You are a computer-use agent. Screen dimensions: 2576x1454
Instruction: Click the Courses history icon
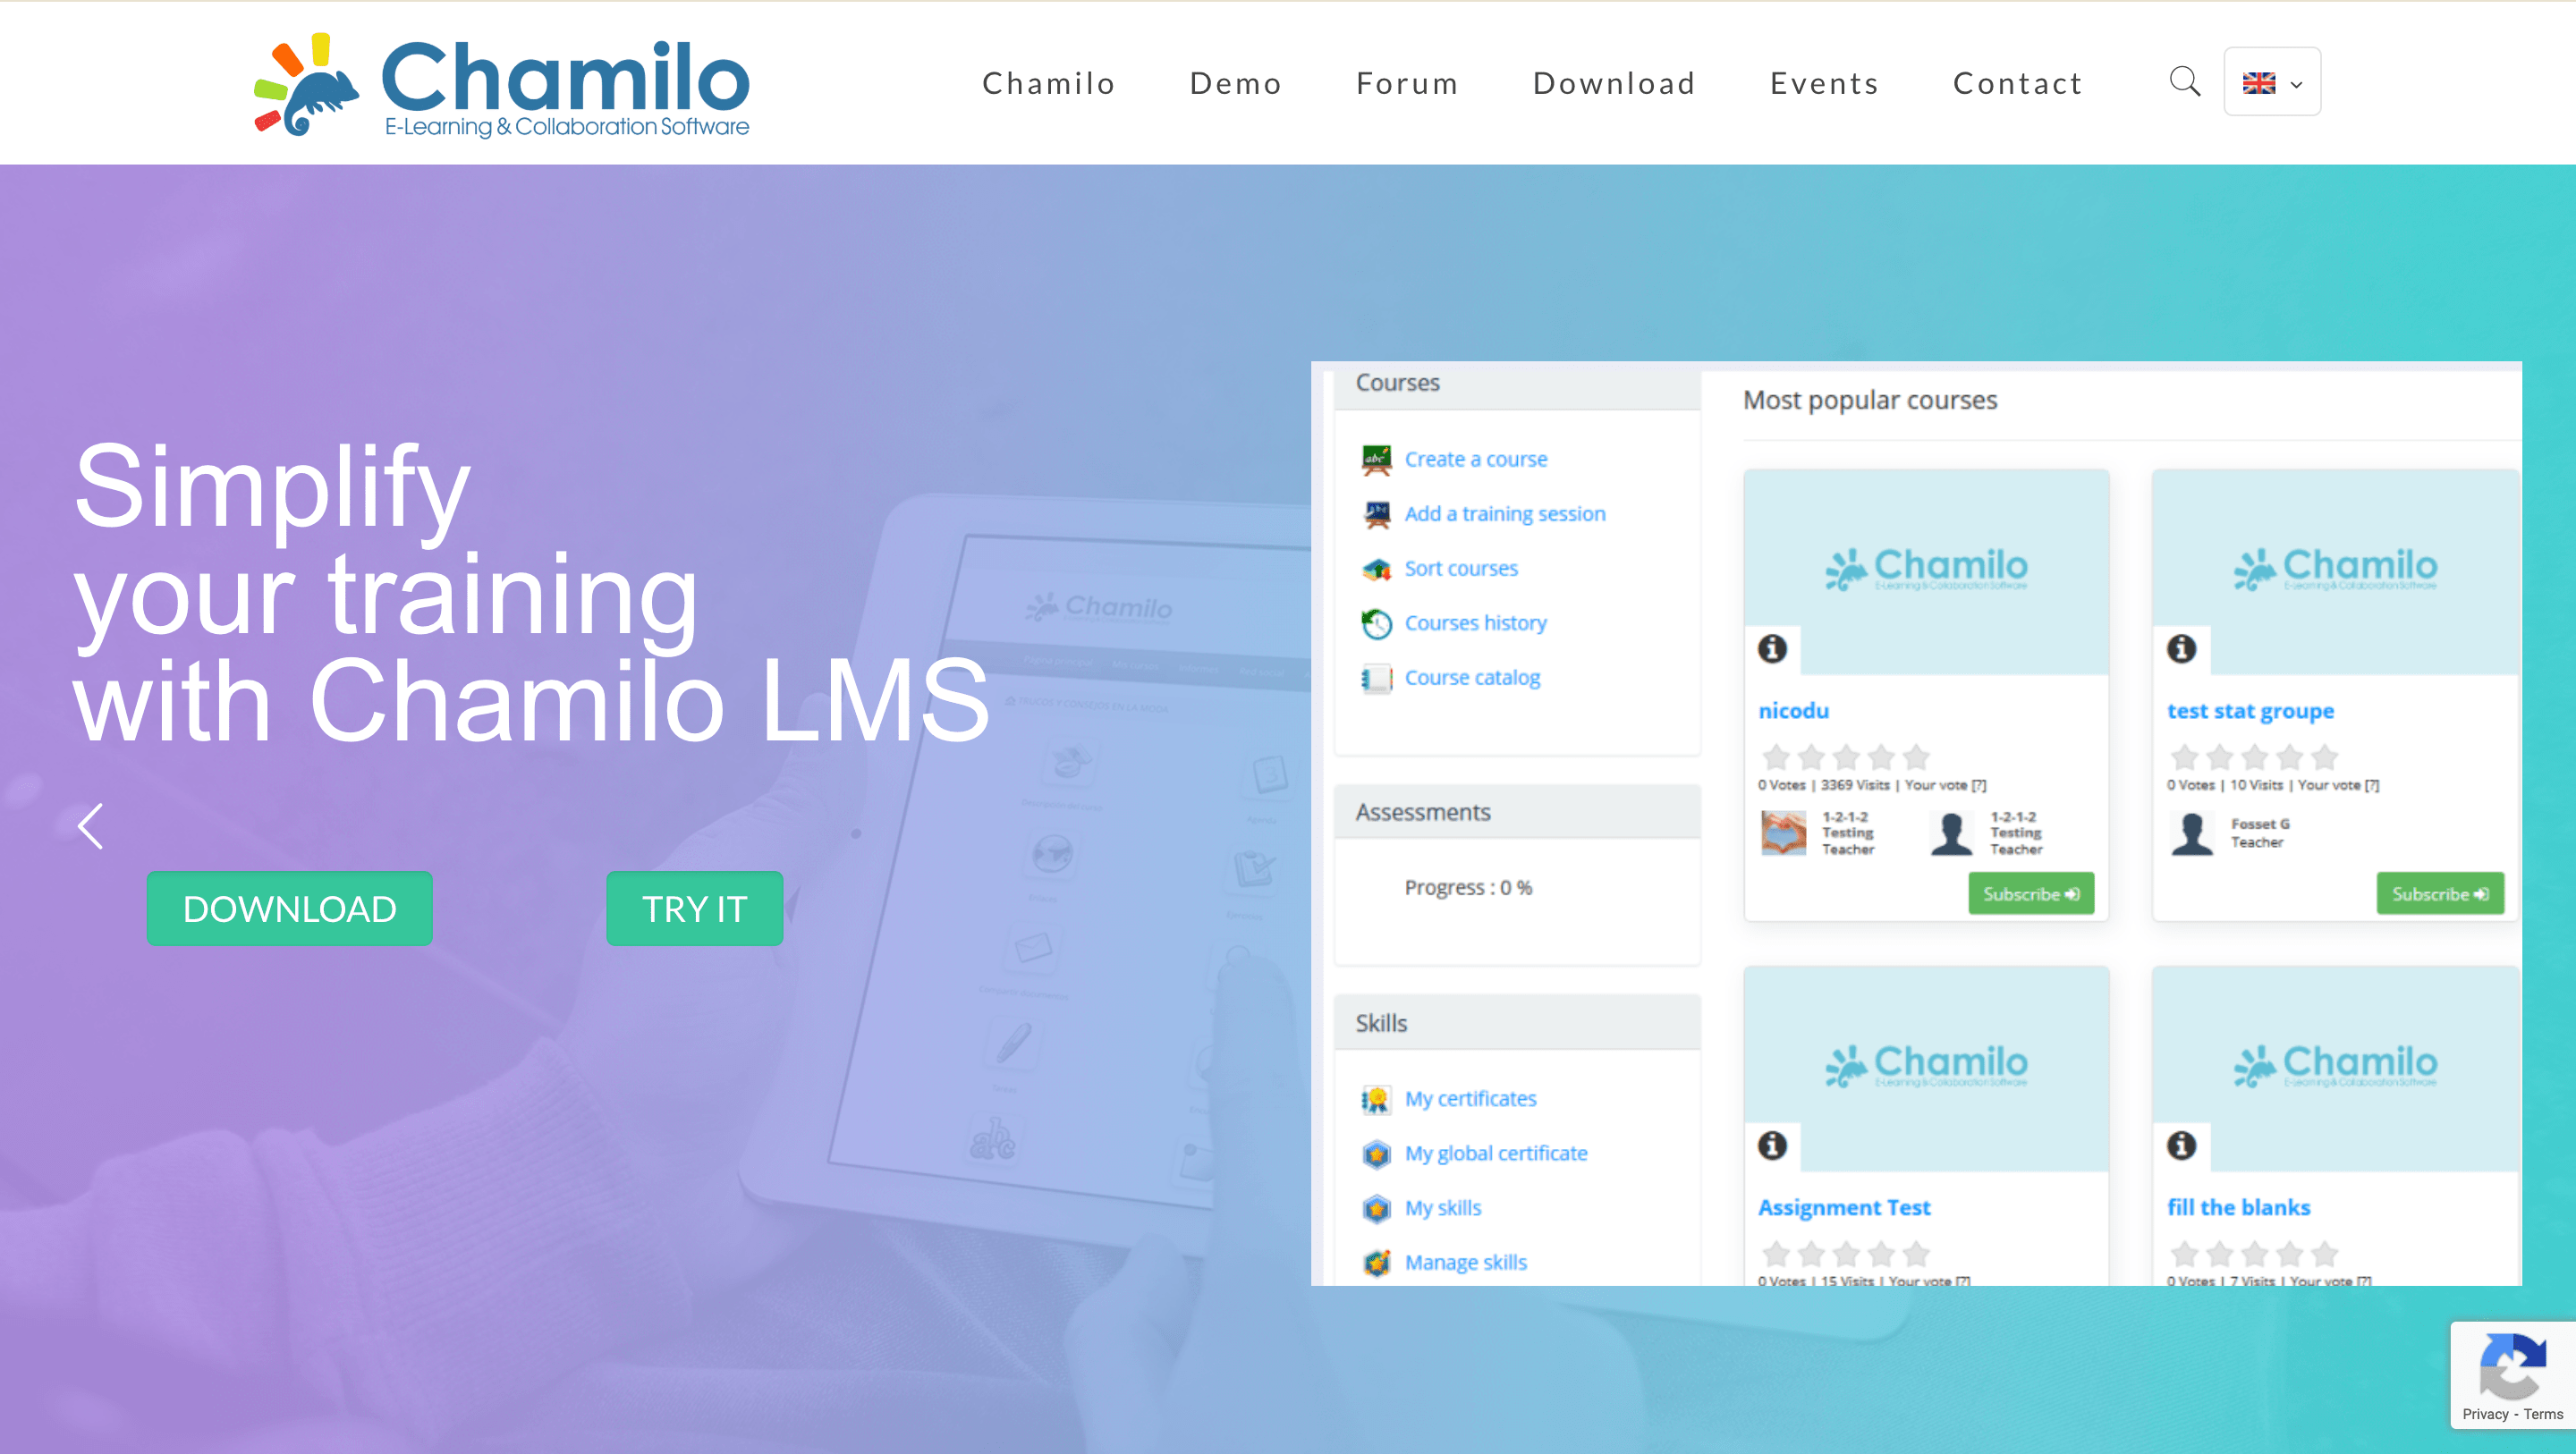click(1377, 622)
